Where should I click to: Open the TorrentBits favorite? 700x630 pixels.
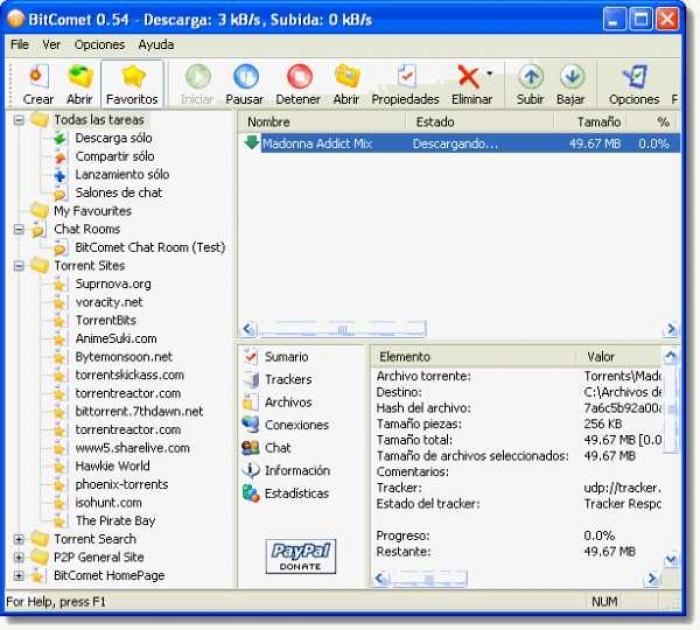[106, 320]
